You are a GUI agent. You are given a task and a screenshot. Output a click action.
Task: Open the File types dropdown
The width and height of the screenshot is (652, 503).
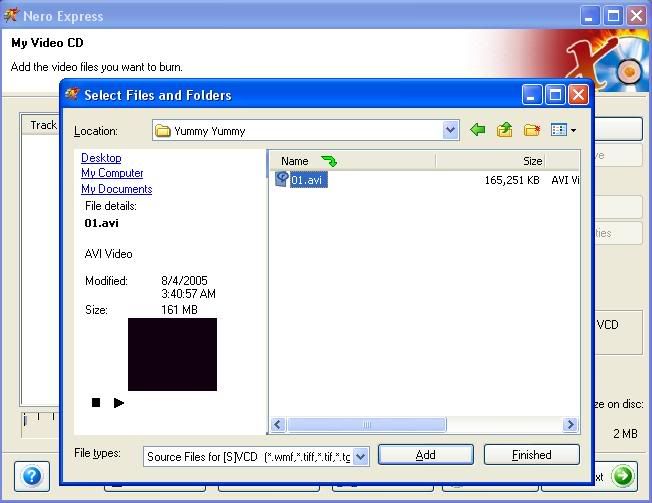(361, 457)
